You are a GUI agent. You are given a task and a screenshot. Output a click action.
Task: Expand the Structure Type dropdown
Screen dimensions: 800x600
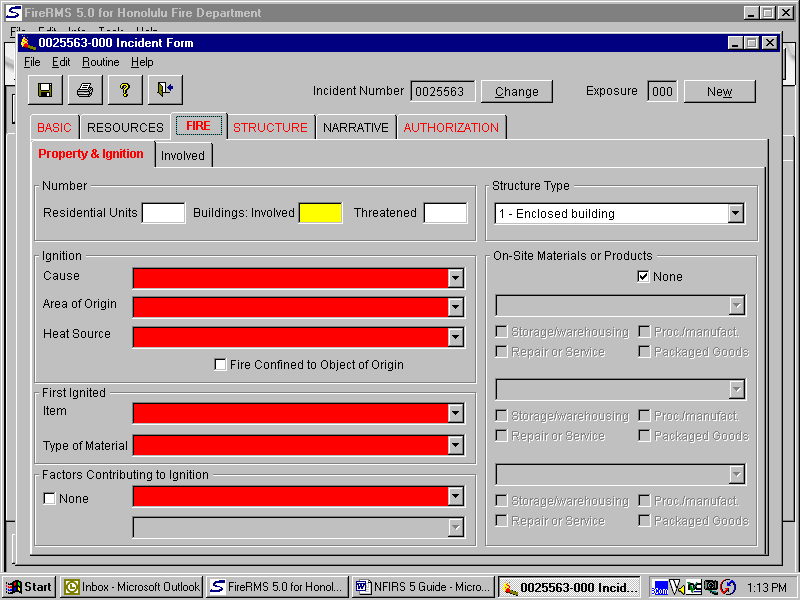(x=735, y=214)
